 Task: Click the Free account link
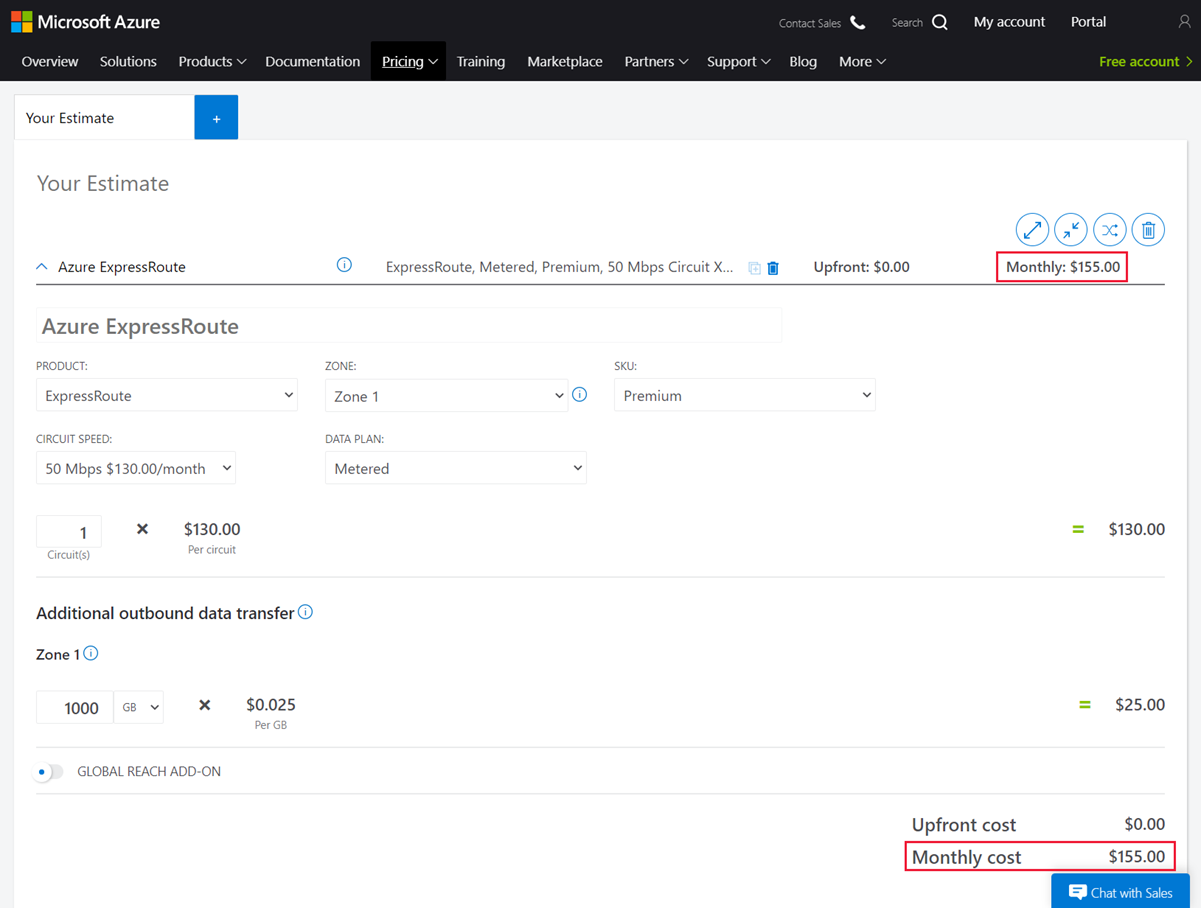1138,61
